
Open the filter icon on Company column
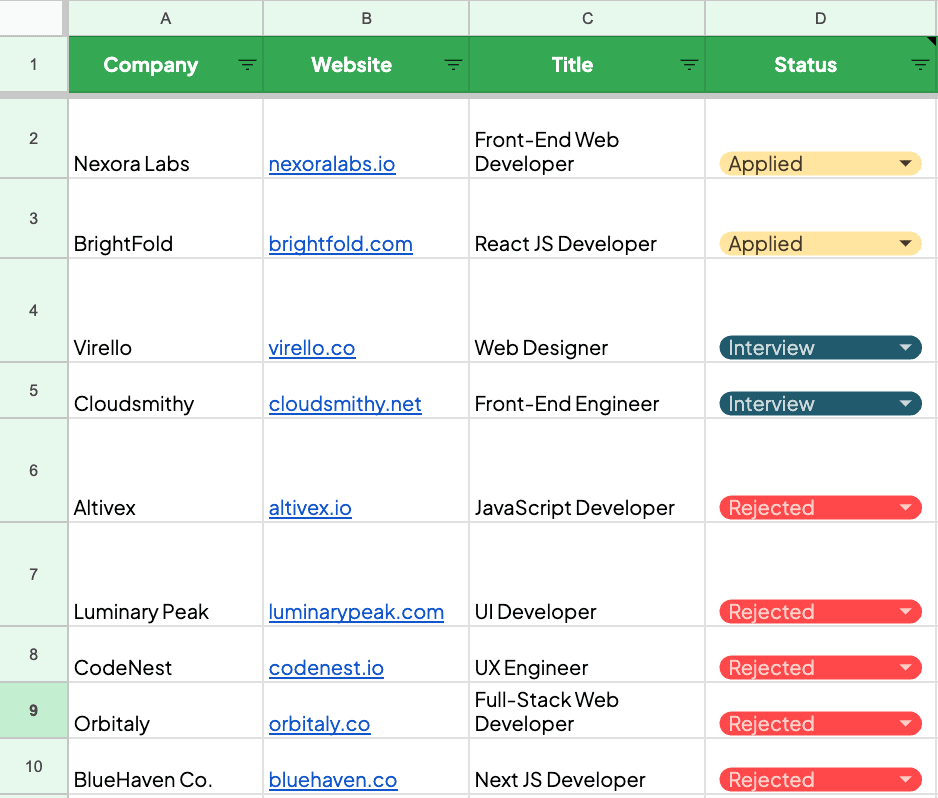247,64
